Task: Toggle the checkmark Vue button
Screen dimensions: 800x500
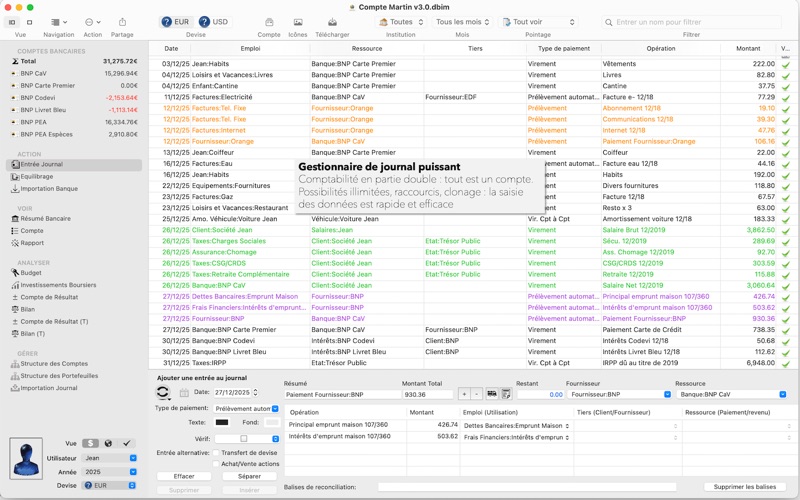Action: (127, 443)
